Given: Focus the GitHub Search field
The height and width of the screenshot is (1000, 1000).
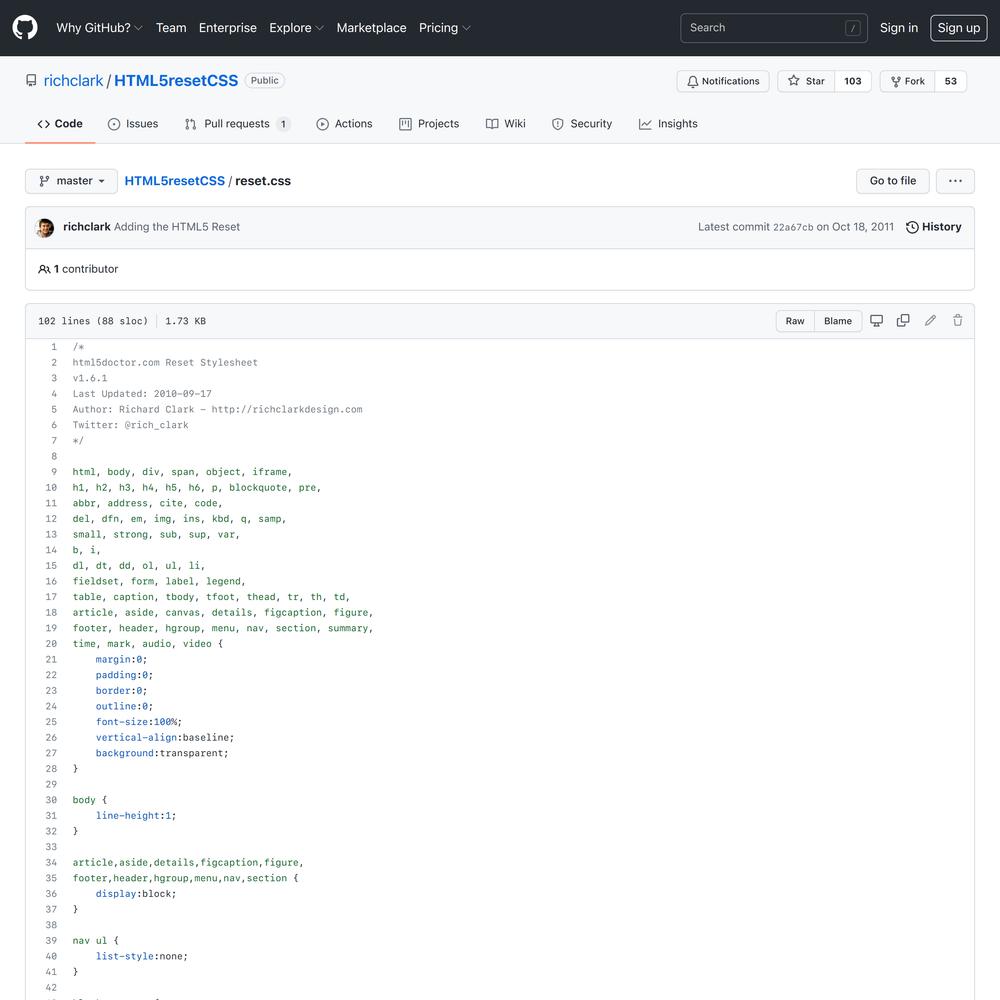Looking at the screenshot, I should (x=774, y=28).
